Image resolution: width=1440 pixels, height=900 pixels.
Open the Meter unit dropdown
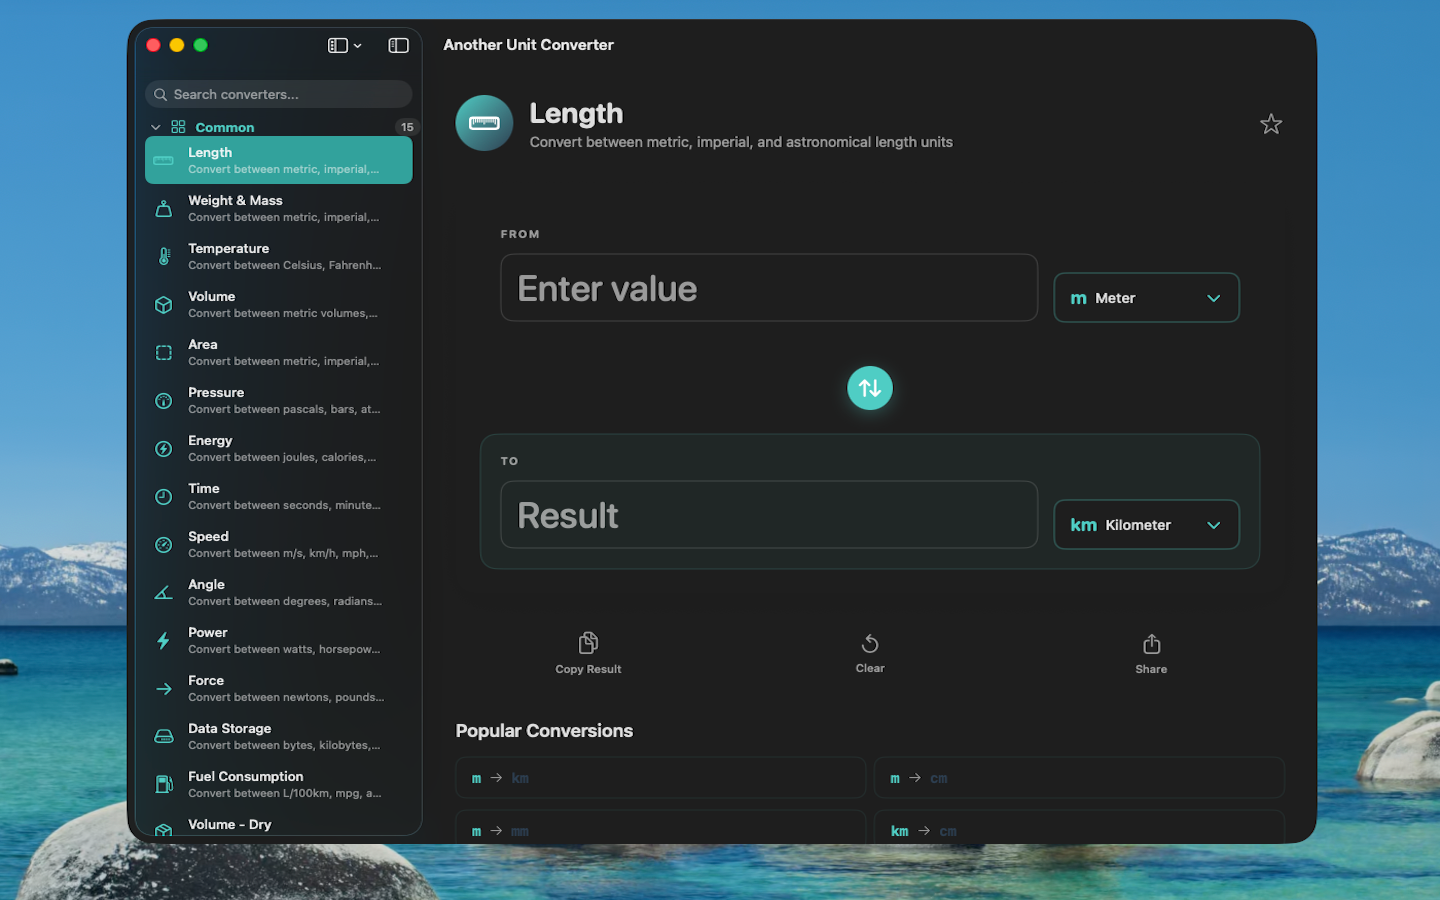[1146, 297]
